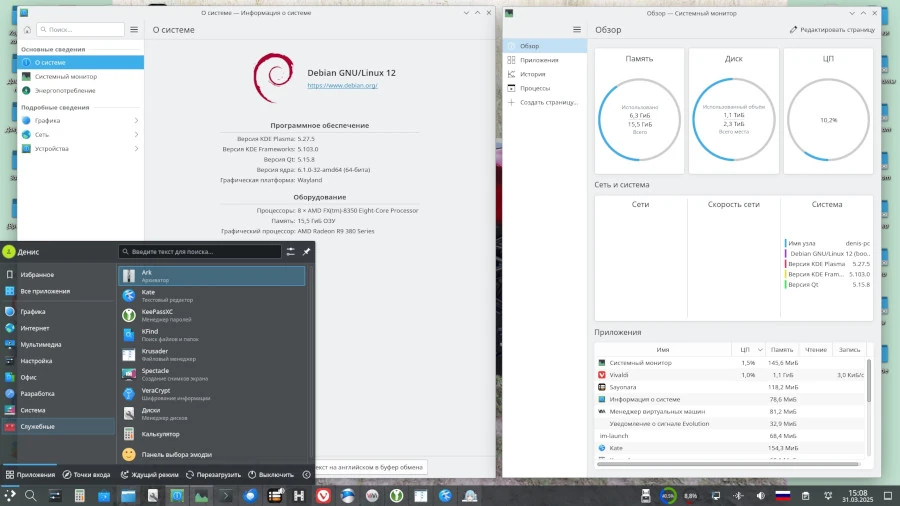Image resolution: width=900 pixels, height=506 pixels.
Task: Click Перезагрузить restart button
Action: pyautogui.click(x=213, y=474)
